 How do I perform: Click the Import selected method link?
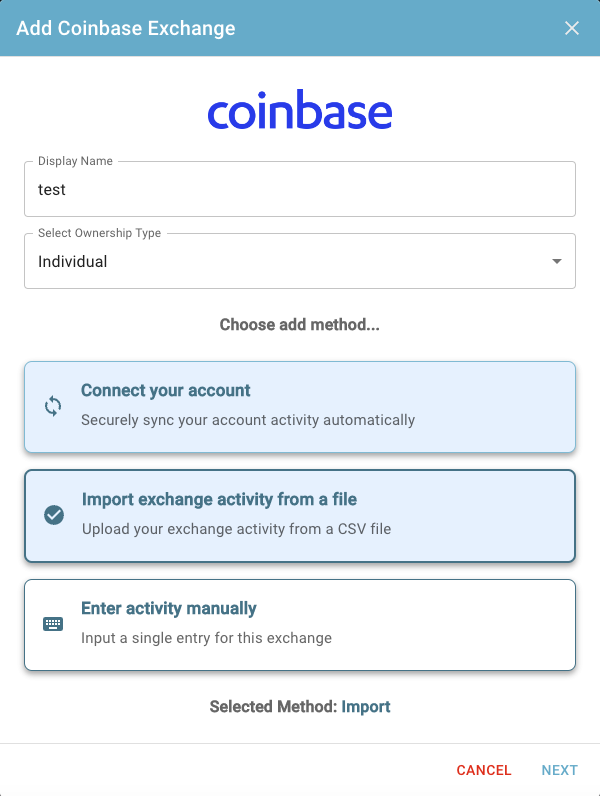pos(365,707)
